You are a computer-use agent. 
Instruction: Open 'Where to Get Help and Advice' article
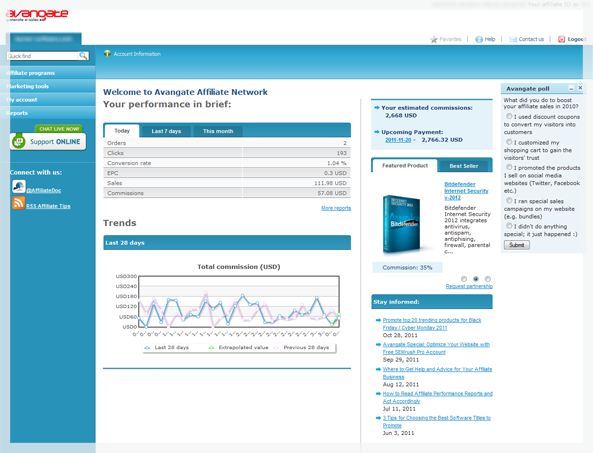[x=437, y=373]
